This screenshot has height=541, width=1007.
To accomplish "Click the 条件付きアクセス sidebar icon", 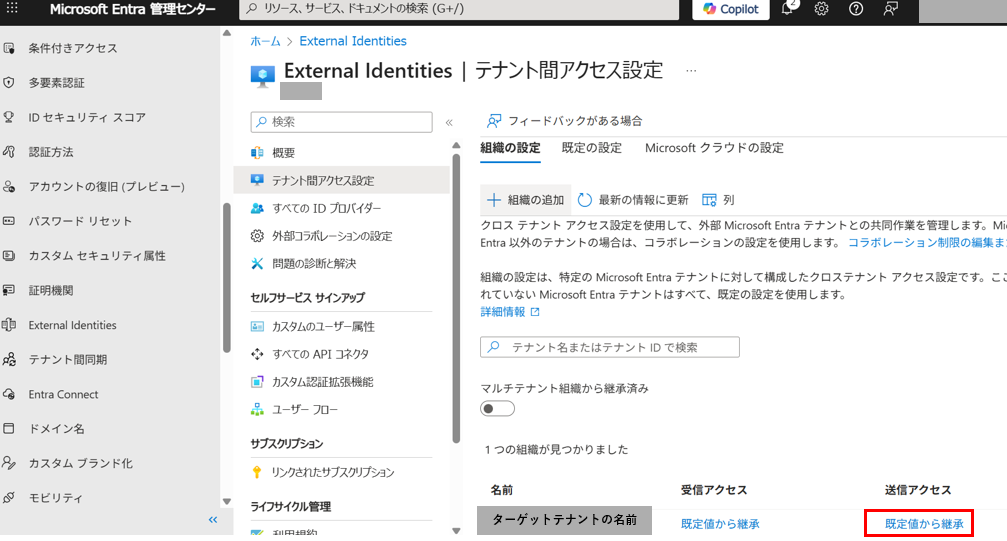I will (x=9, y=48).
